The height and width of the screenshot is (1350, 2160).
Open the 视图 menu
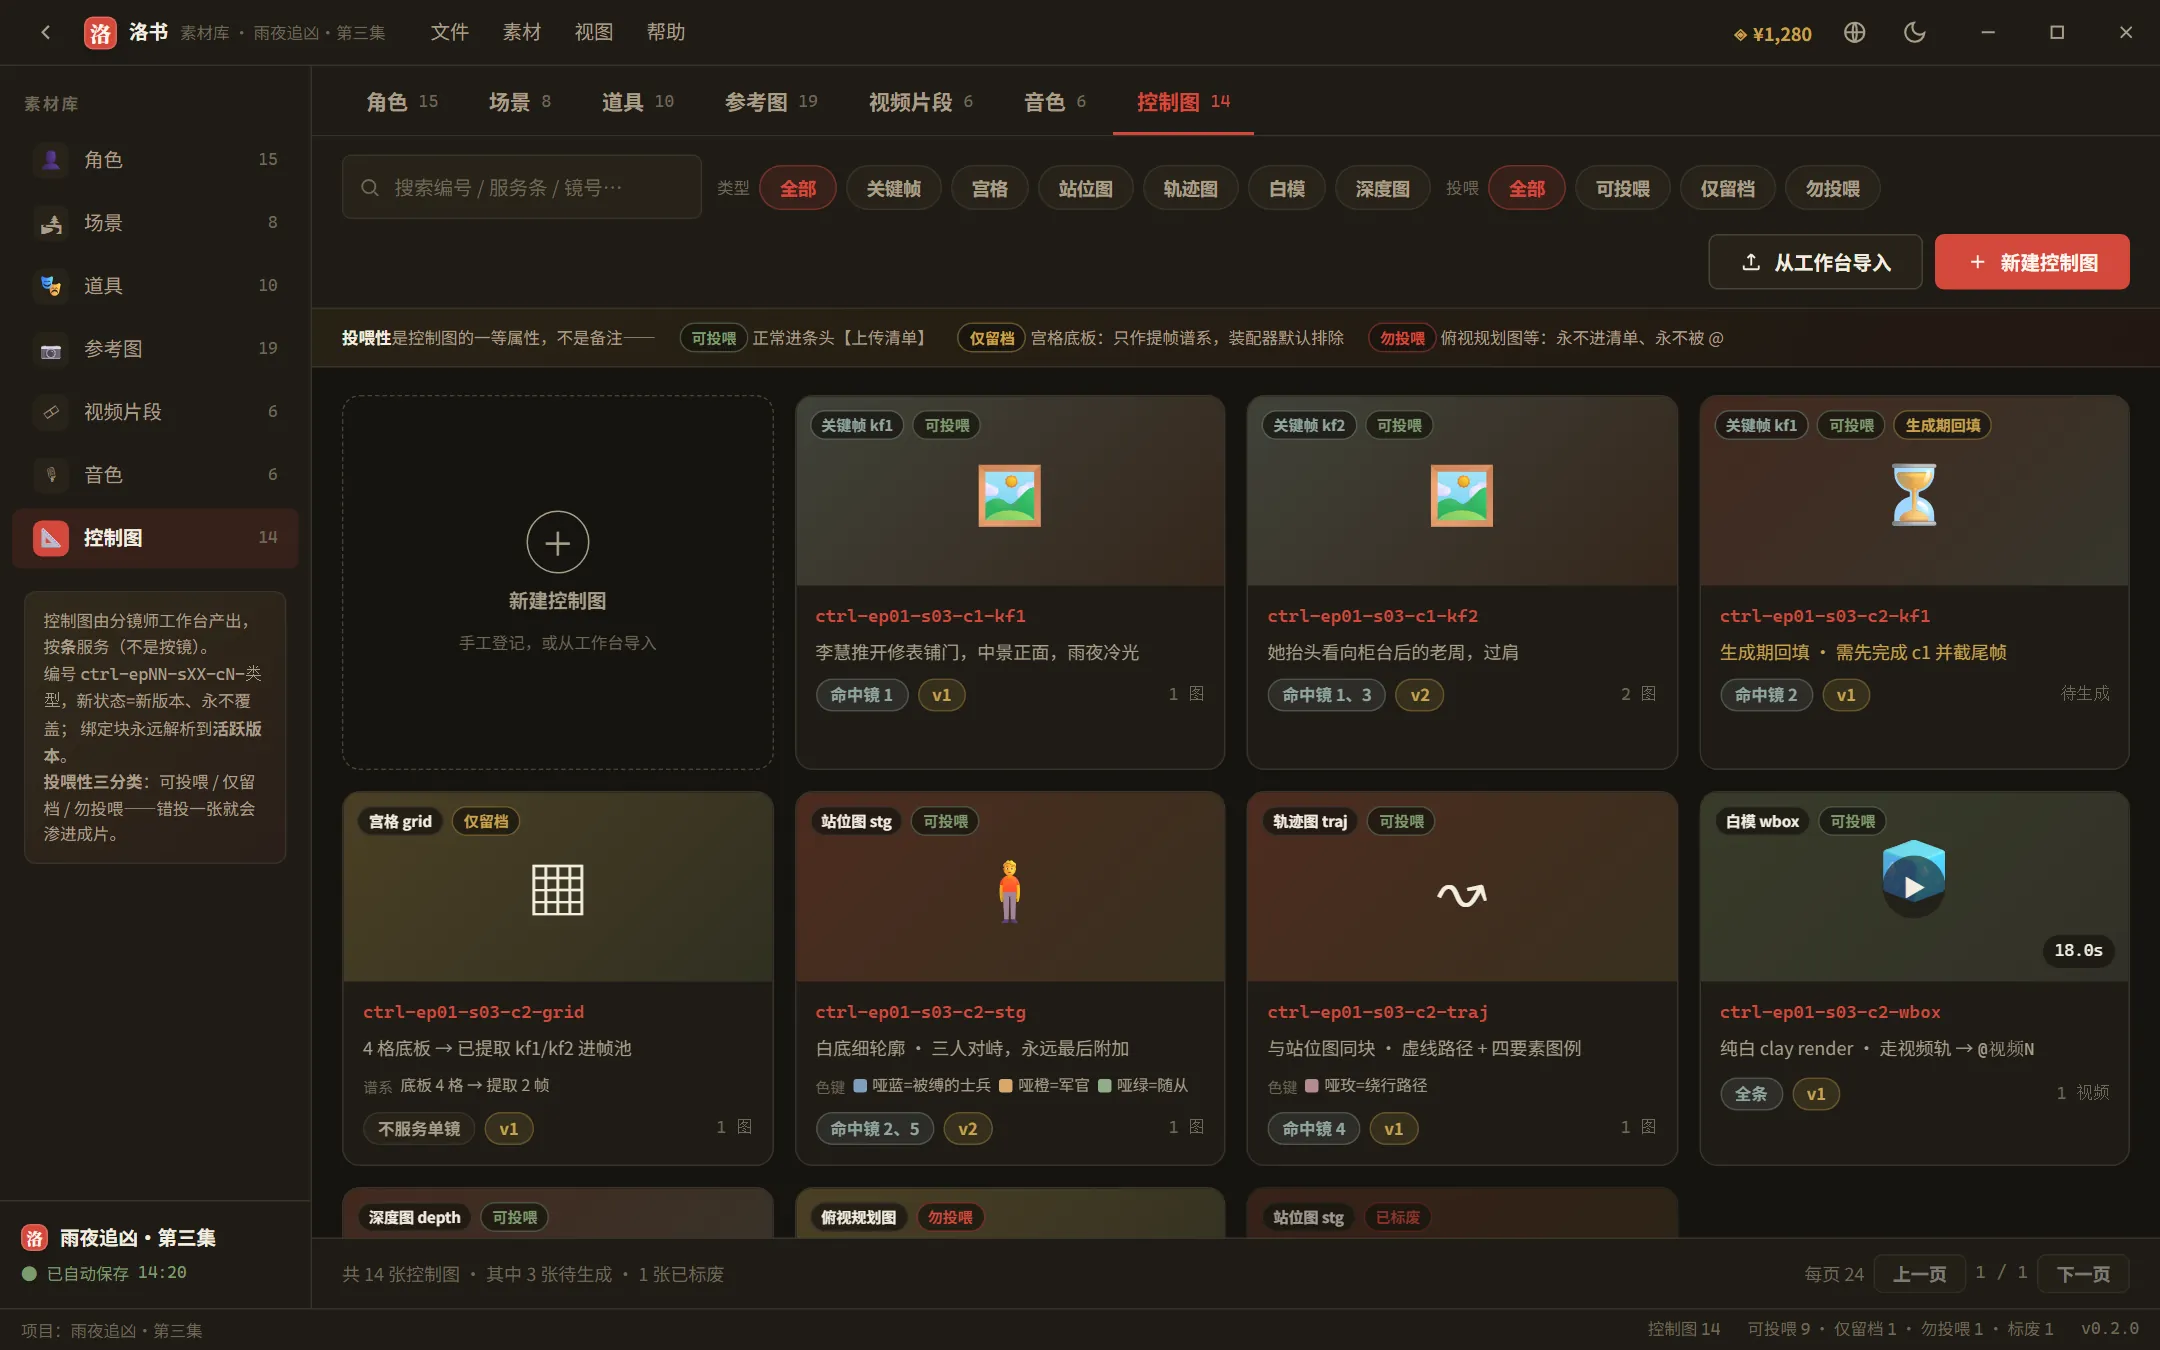593,32
